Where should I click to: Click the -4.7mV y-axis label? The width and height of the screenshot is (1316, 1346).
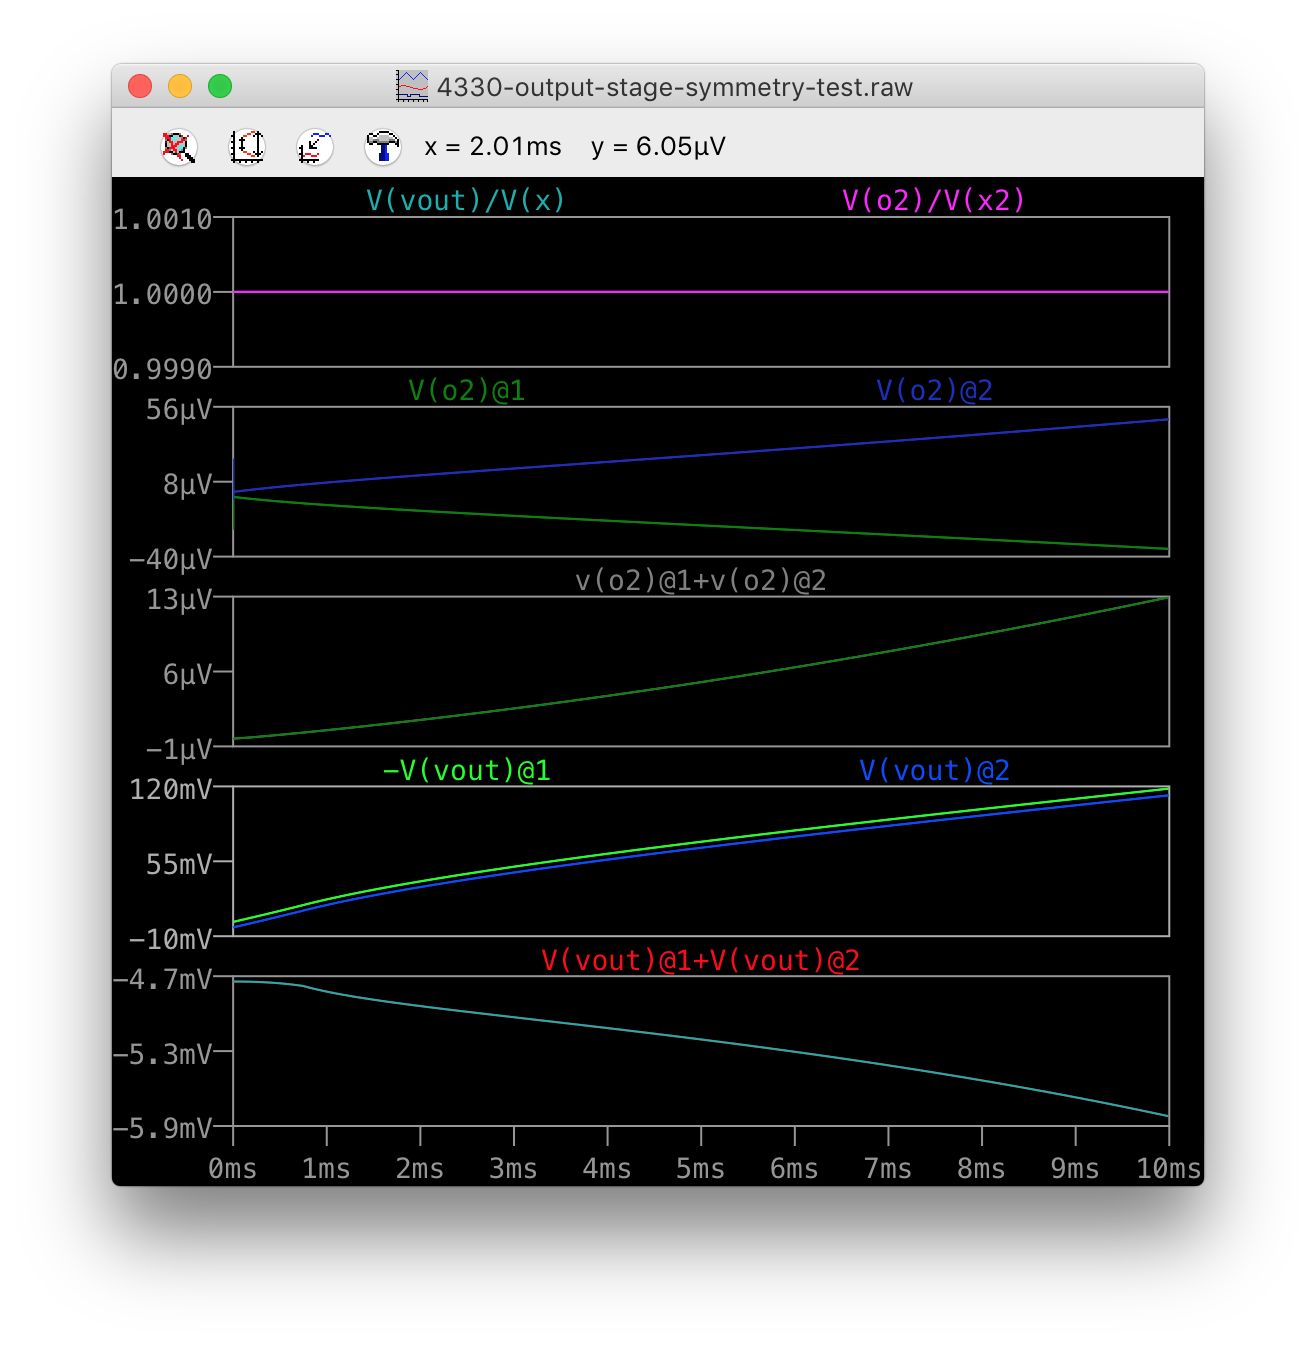[x=163, y=980]
